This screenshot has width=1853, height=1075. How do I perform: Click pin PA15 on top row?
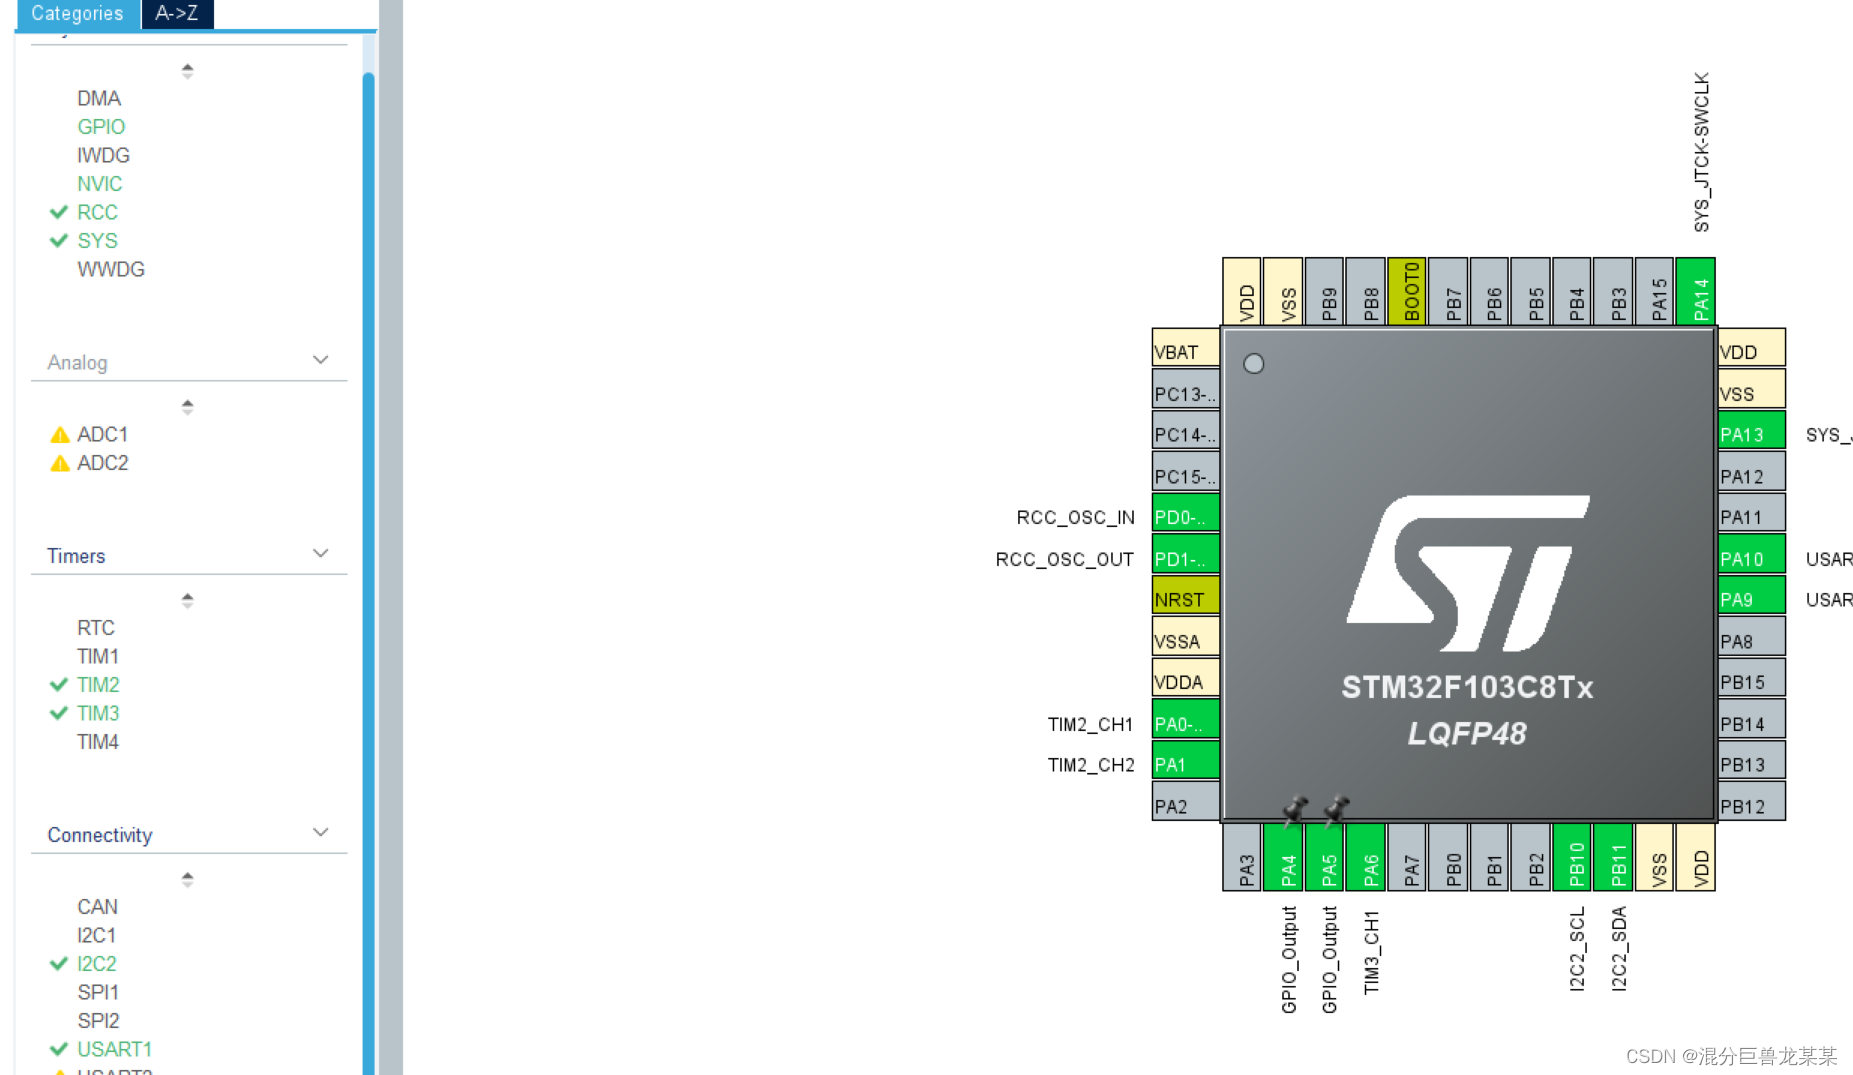[1654, 291]
